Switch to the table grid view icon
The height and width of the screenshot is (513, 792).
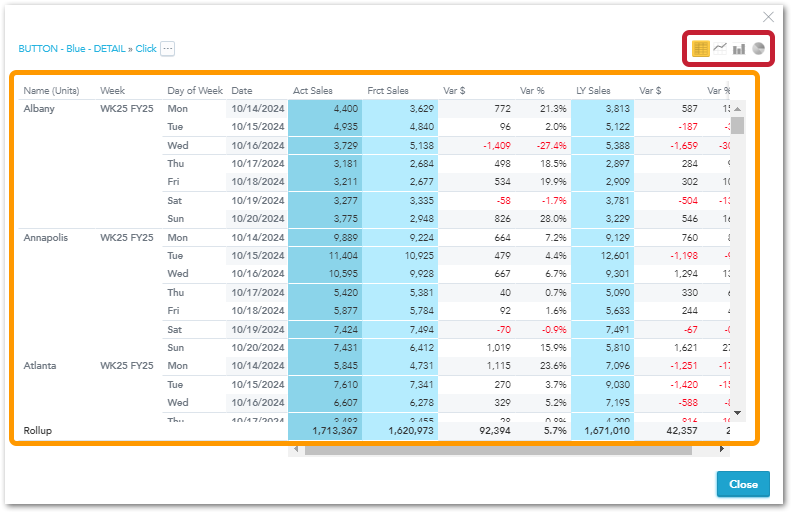pos(701,48)
